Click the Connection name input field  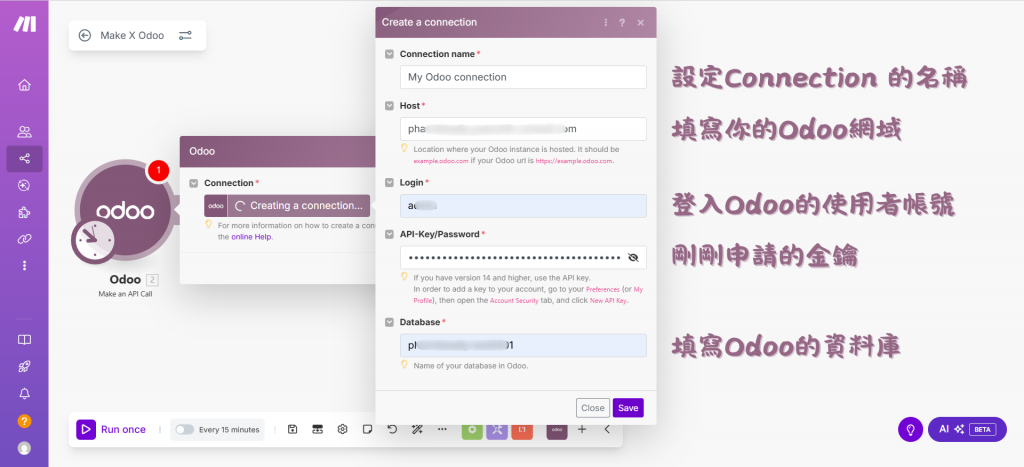(x=523, y=77)
